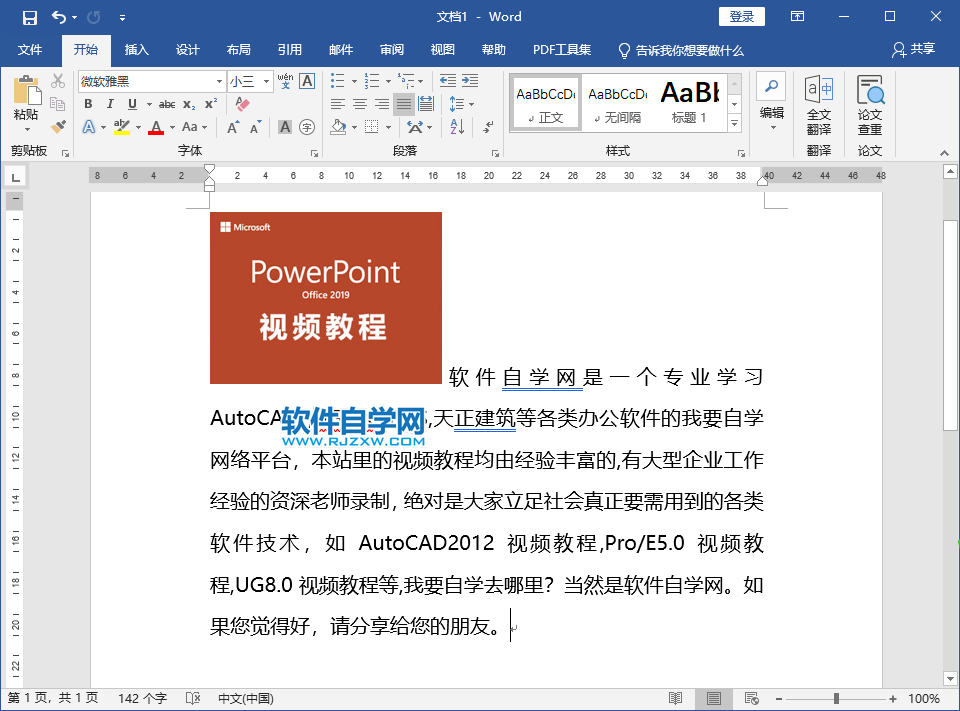Open the font name dropdown (微软雅黑)
Viewport: 960px width, 711px height.
pyautogui.click(x=219, y=81)
